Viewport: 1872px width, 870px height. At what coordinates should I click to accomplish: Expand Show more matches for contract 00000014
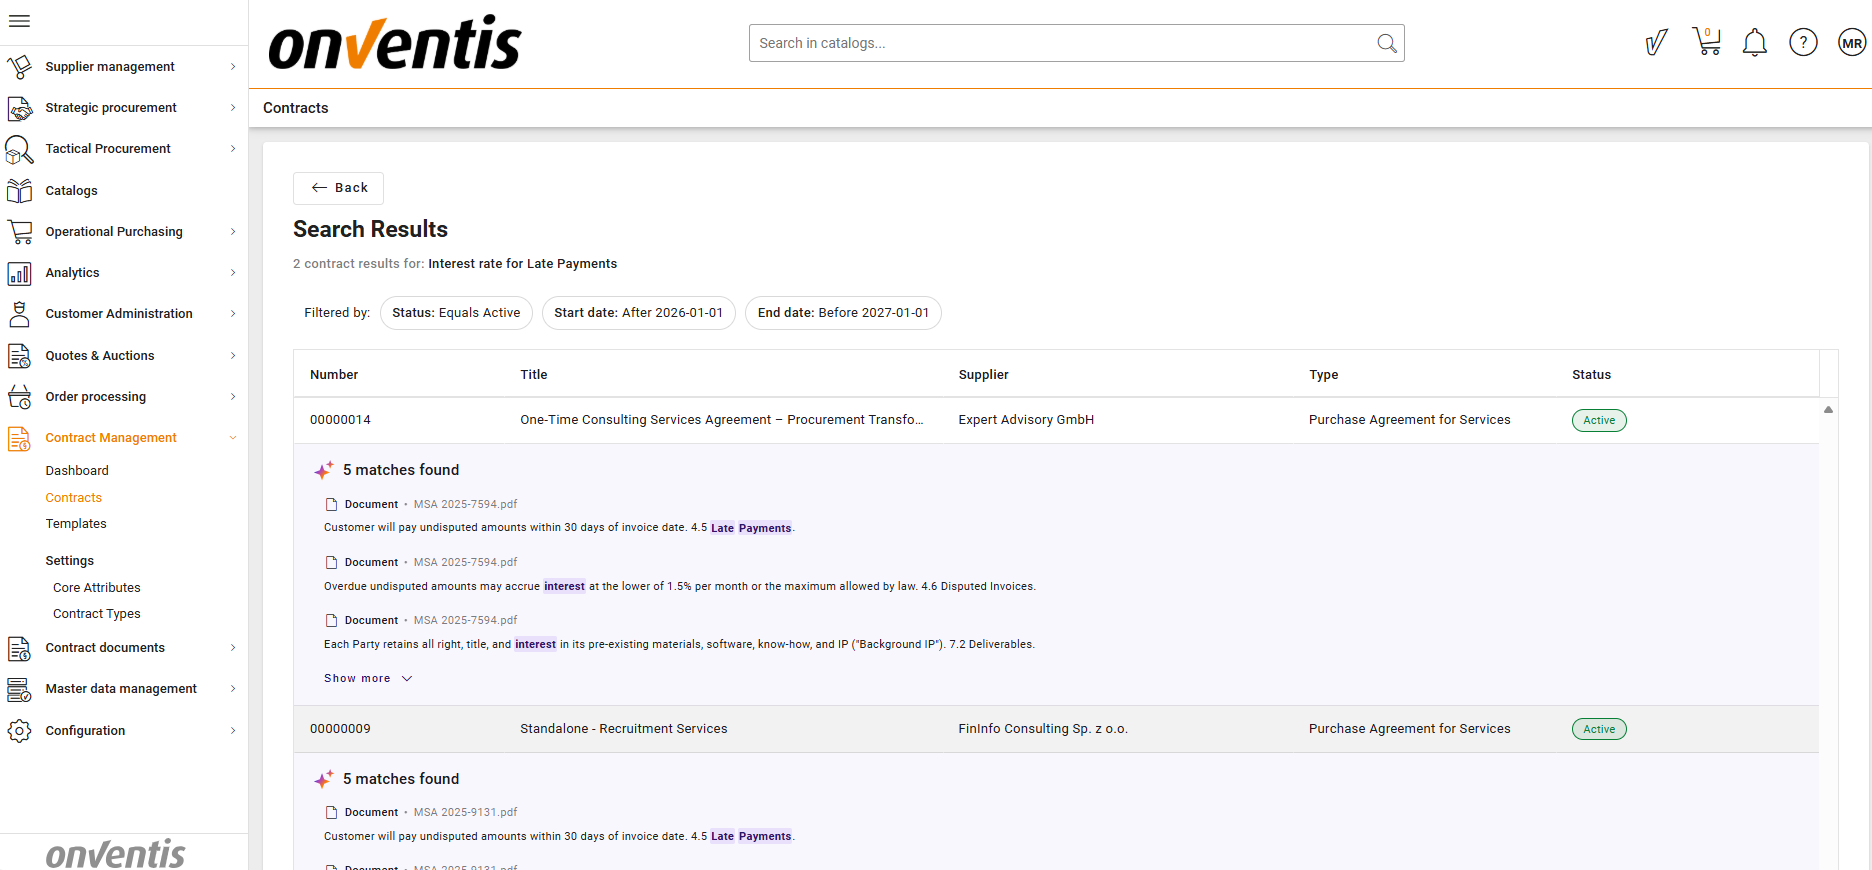click(x=367, y=678)
